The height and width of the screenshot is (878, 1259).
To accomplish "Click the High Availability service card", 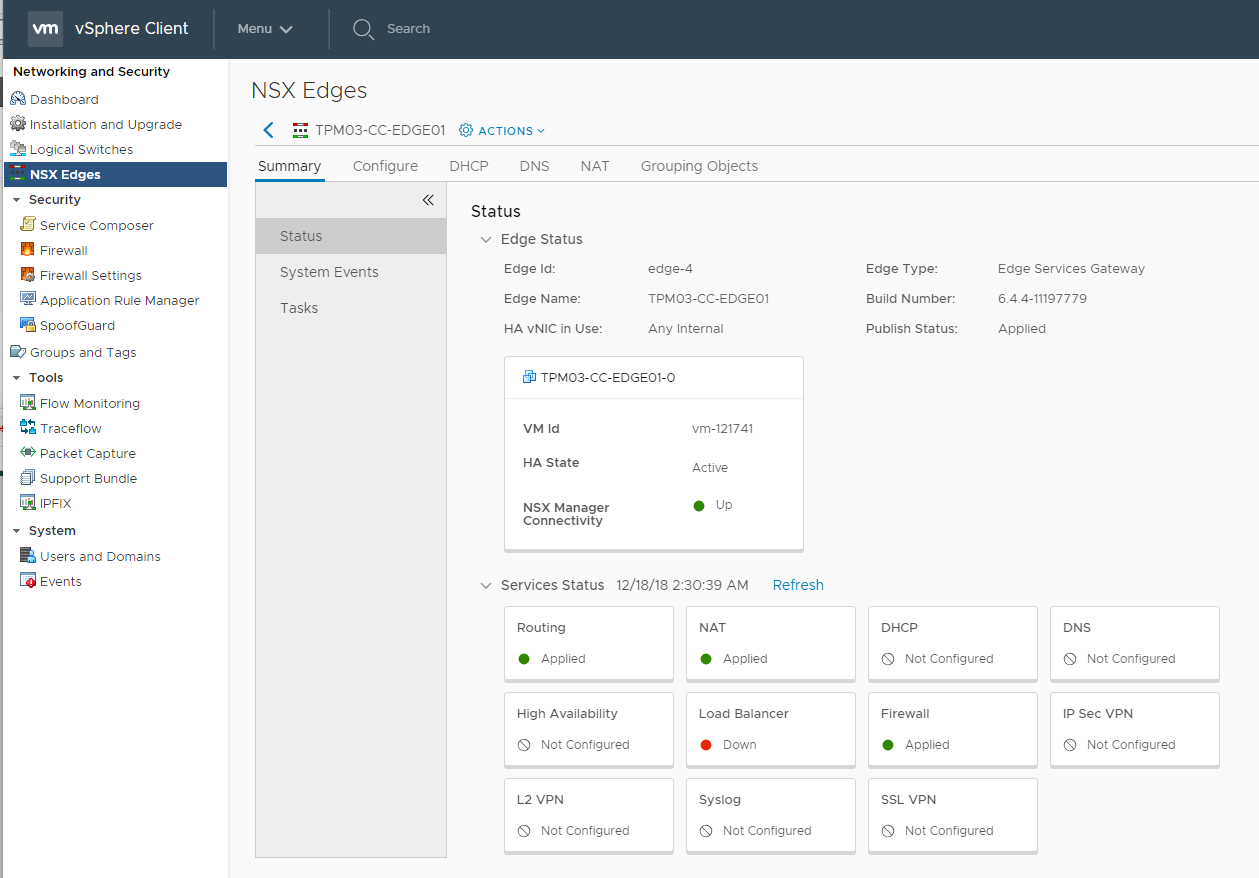I will pyautogui.click(x=588, y=729).
